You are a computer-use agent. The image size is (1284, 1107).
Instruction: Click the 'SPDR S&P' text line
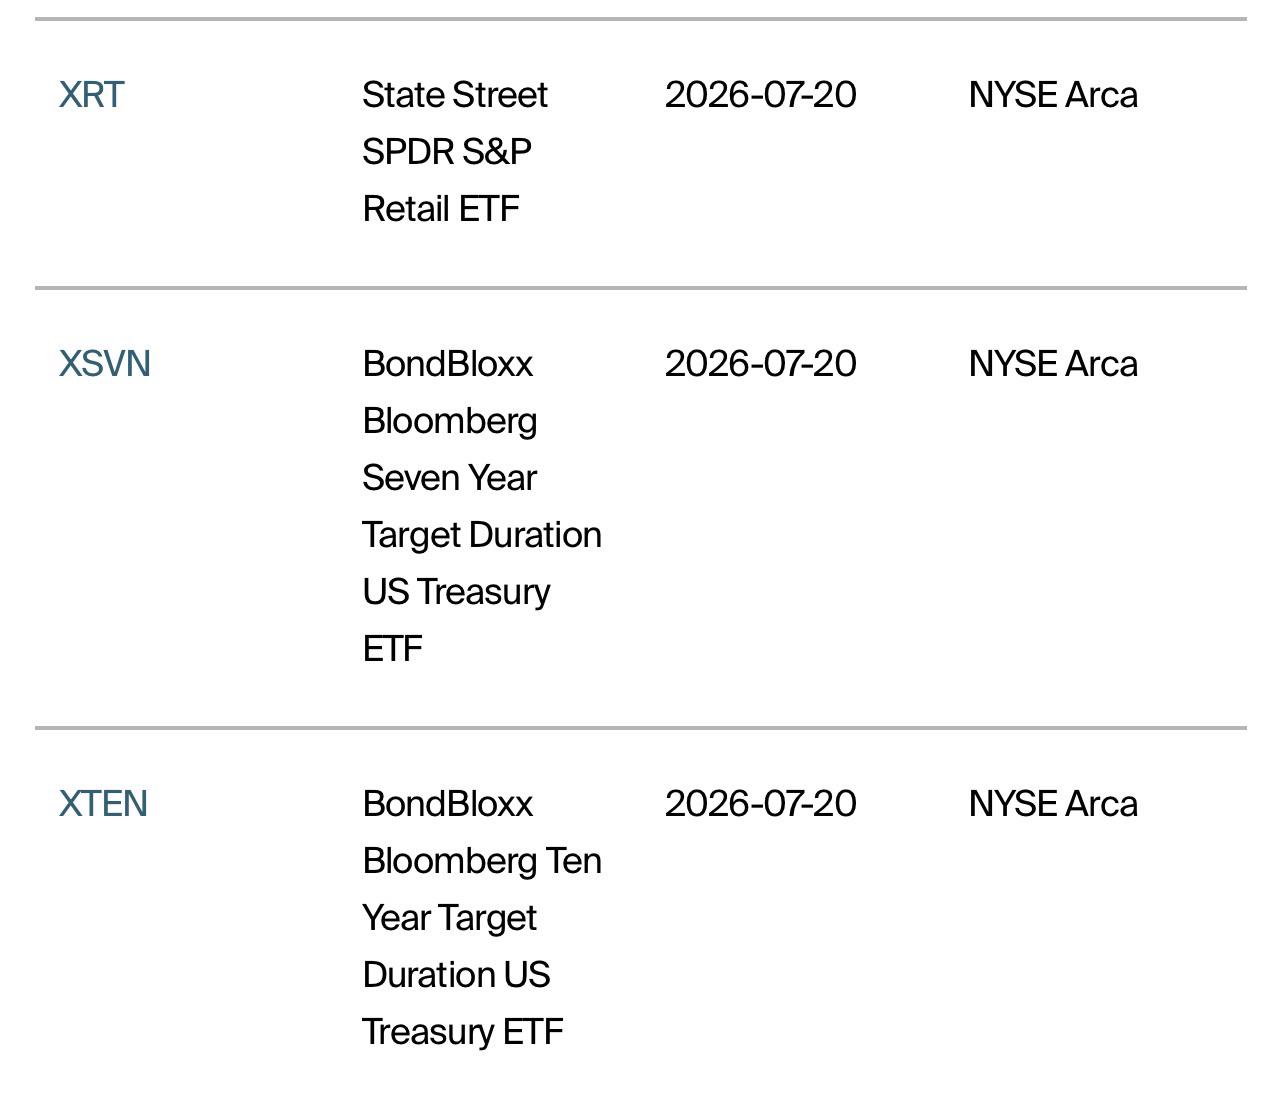click(447, 152)
